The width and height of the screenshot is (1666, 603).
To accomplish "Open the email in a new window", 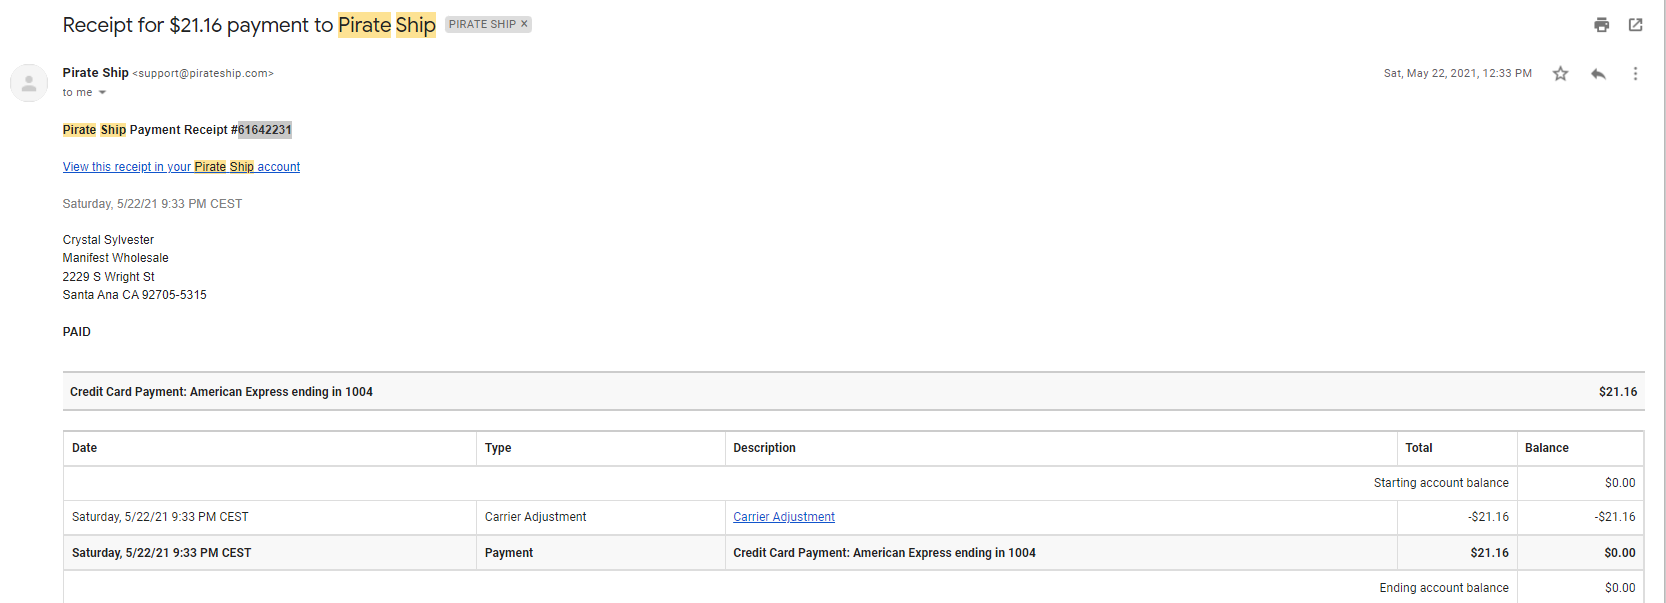I will pos(1635,25).
